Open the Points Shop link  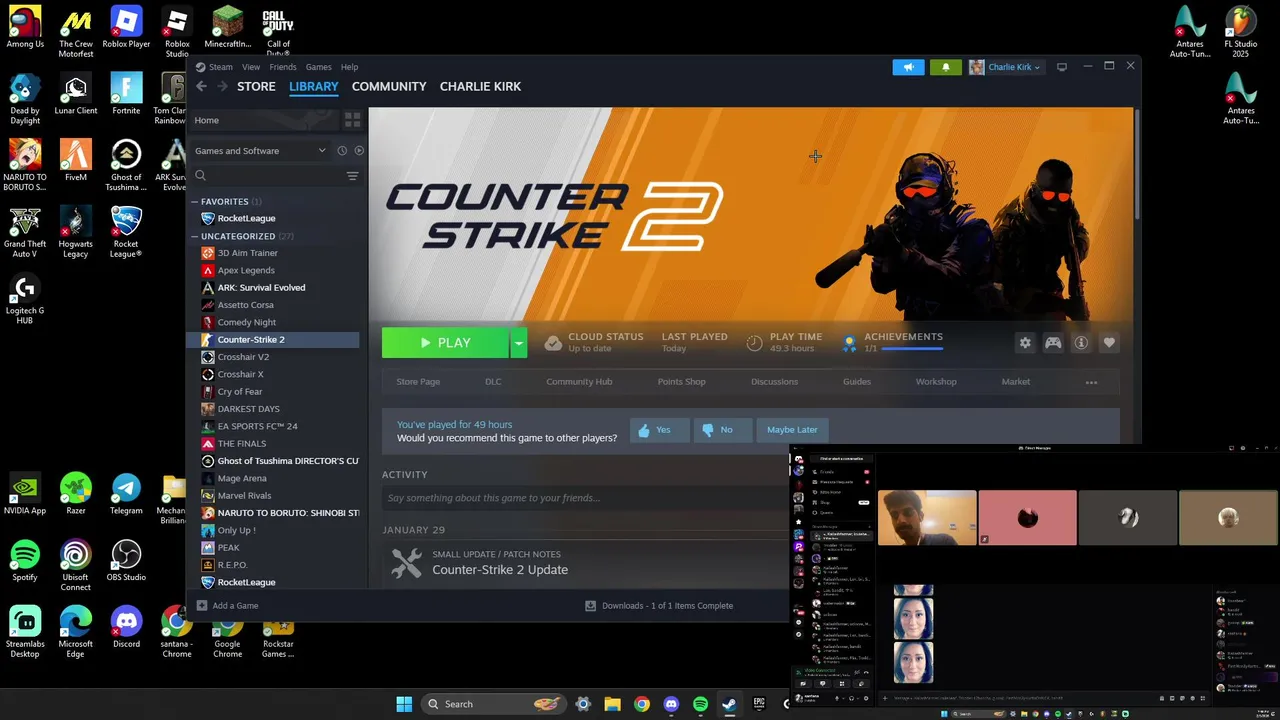coord(681,382)
